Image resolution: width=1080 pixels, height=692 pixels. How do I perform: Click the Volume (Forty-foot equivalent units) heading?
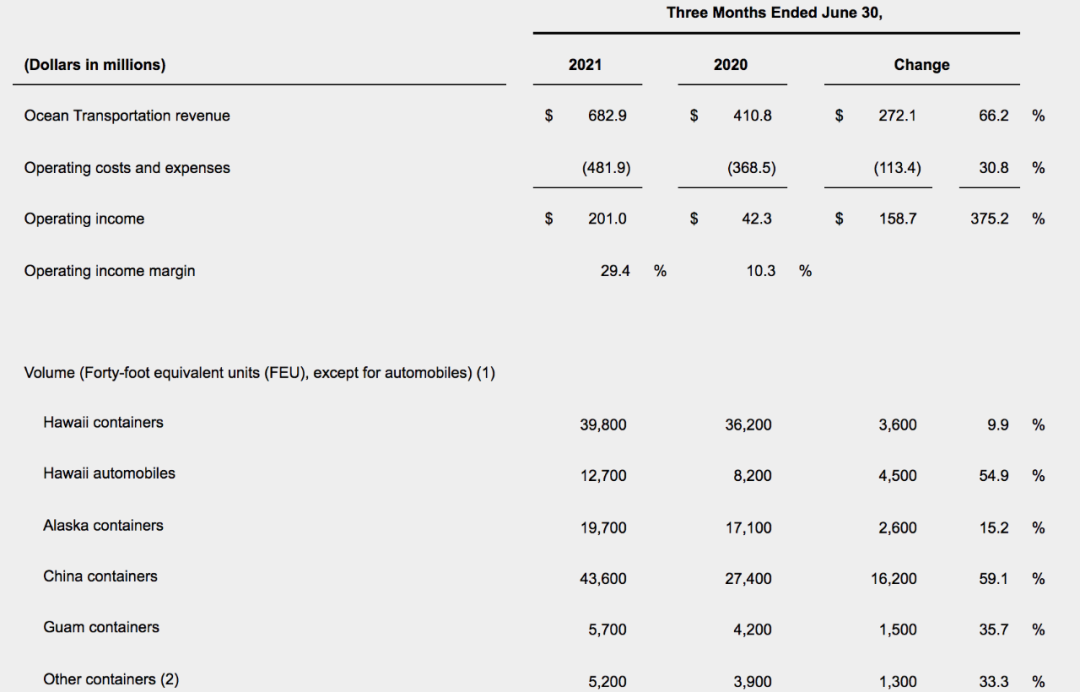[x=260, y=373]
